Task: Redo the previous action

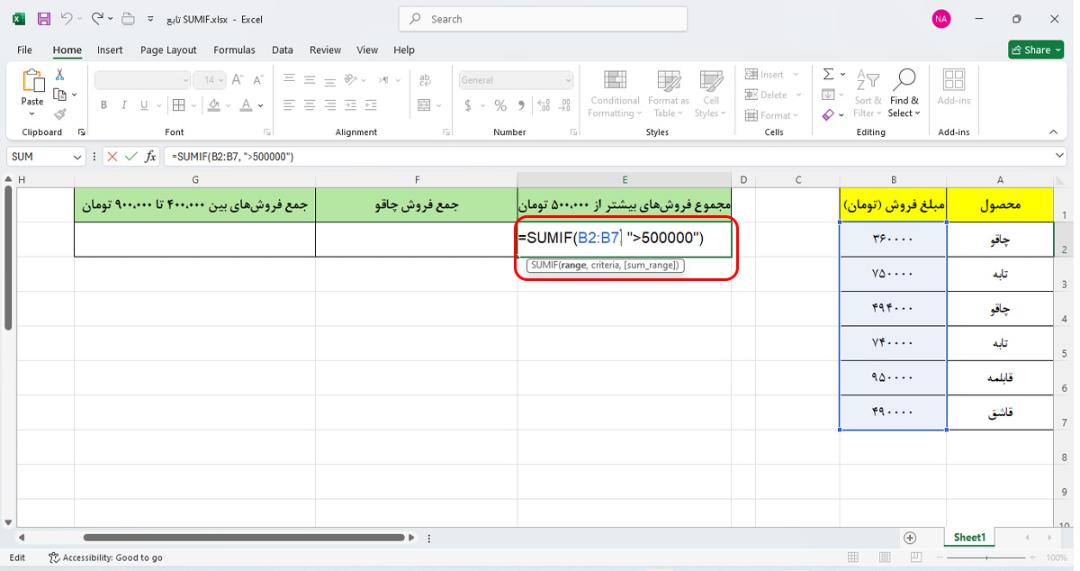Action: (97, 19)
